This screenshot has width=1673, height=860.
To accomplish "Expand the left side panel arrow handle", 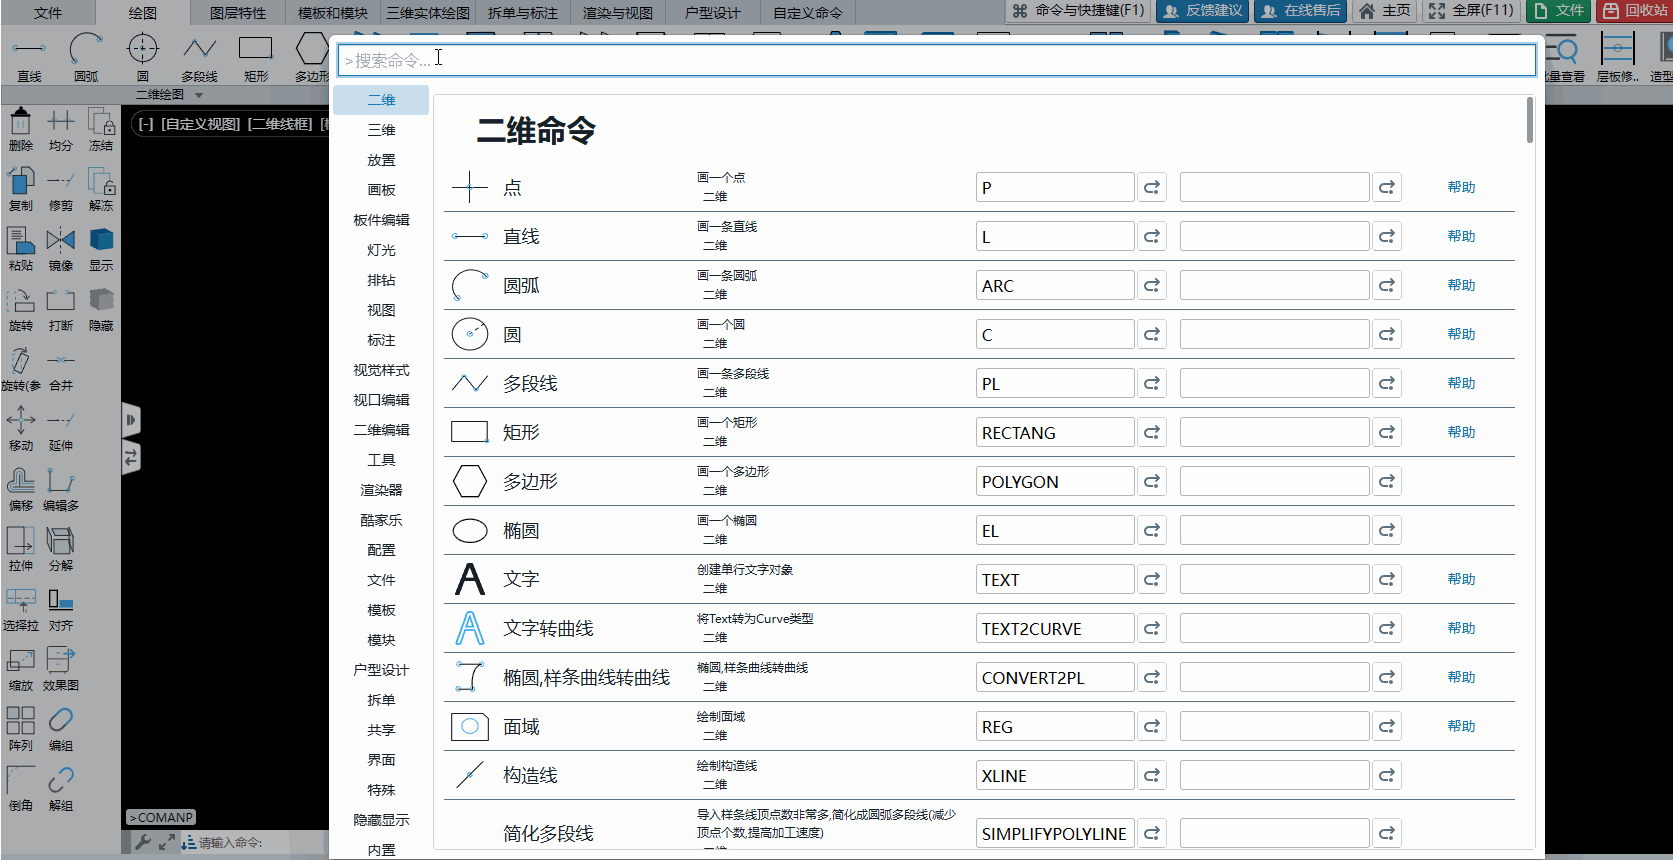I will 131,420.
